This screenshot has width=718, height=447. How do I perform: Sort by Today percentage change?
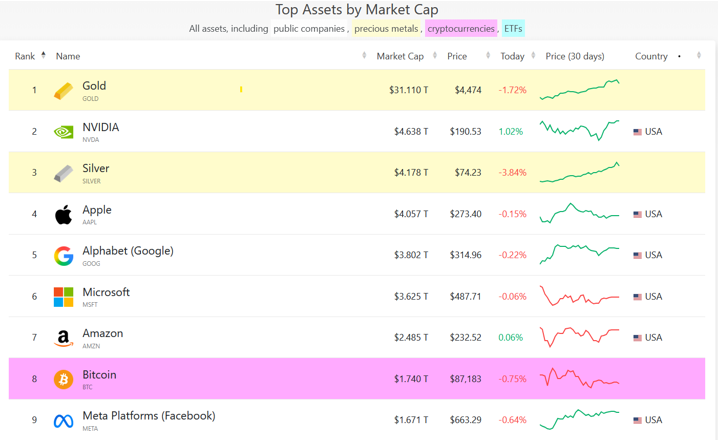(512, 56)
